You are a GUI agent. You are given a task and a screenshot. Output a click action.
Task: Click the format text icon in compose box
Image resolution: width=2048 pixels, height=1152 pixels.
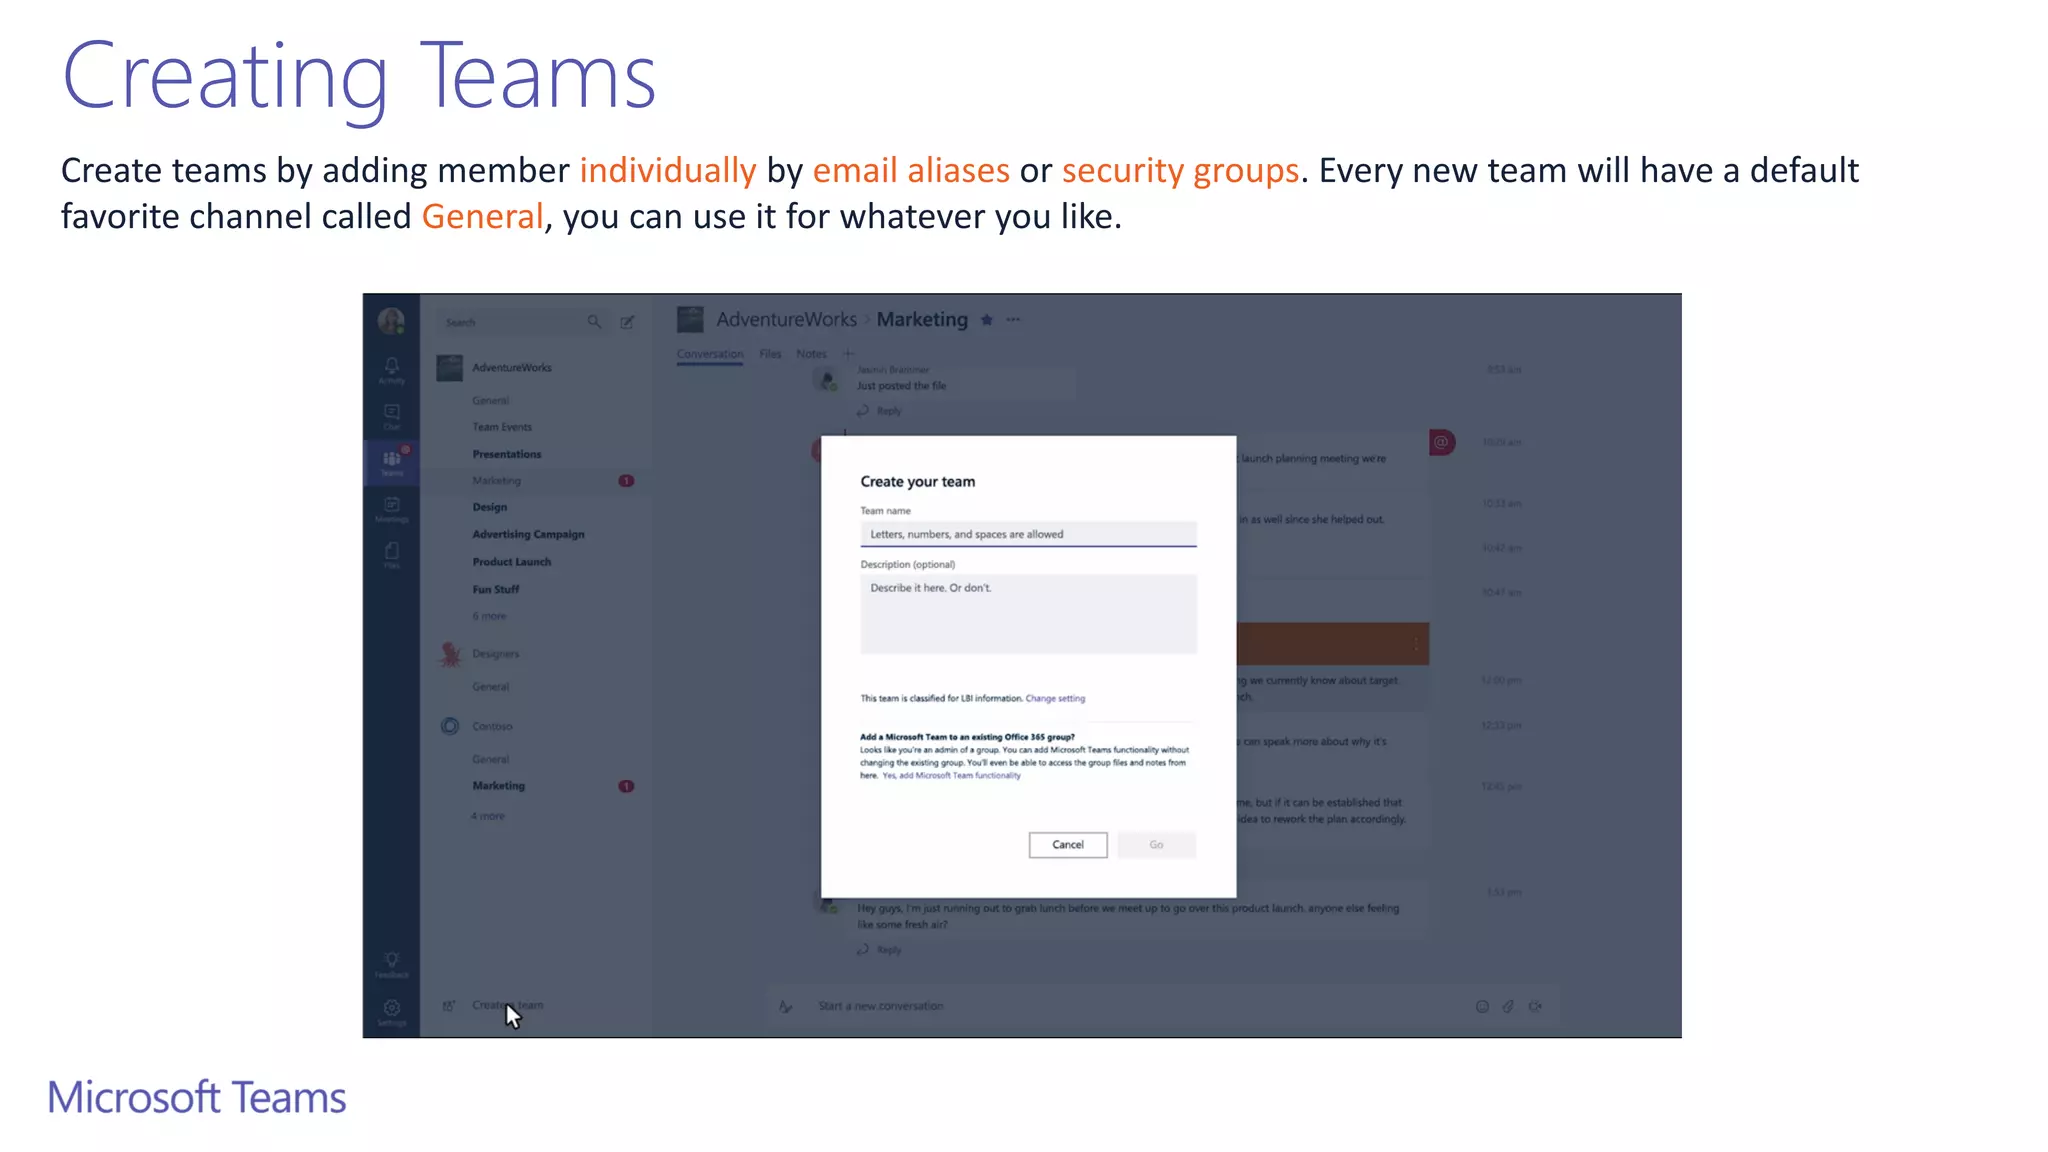pos(786,1006)
